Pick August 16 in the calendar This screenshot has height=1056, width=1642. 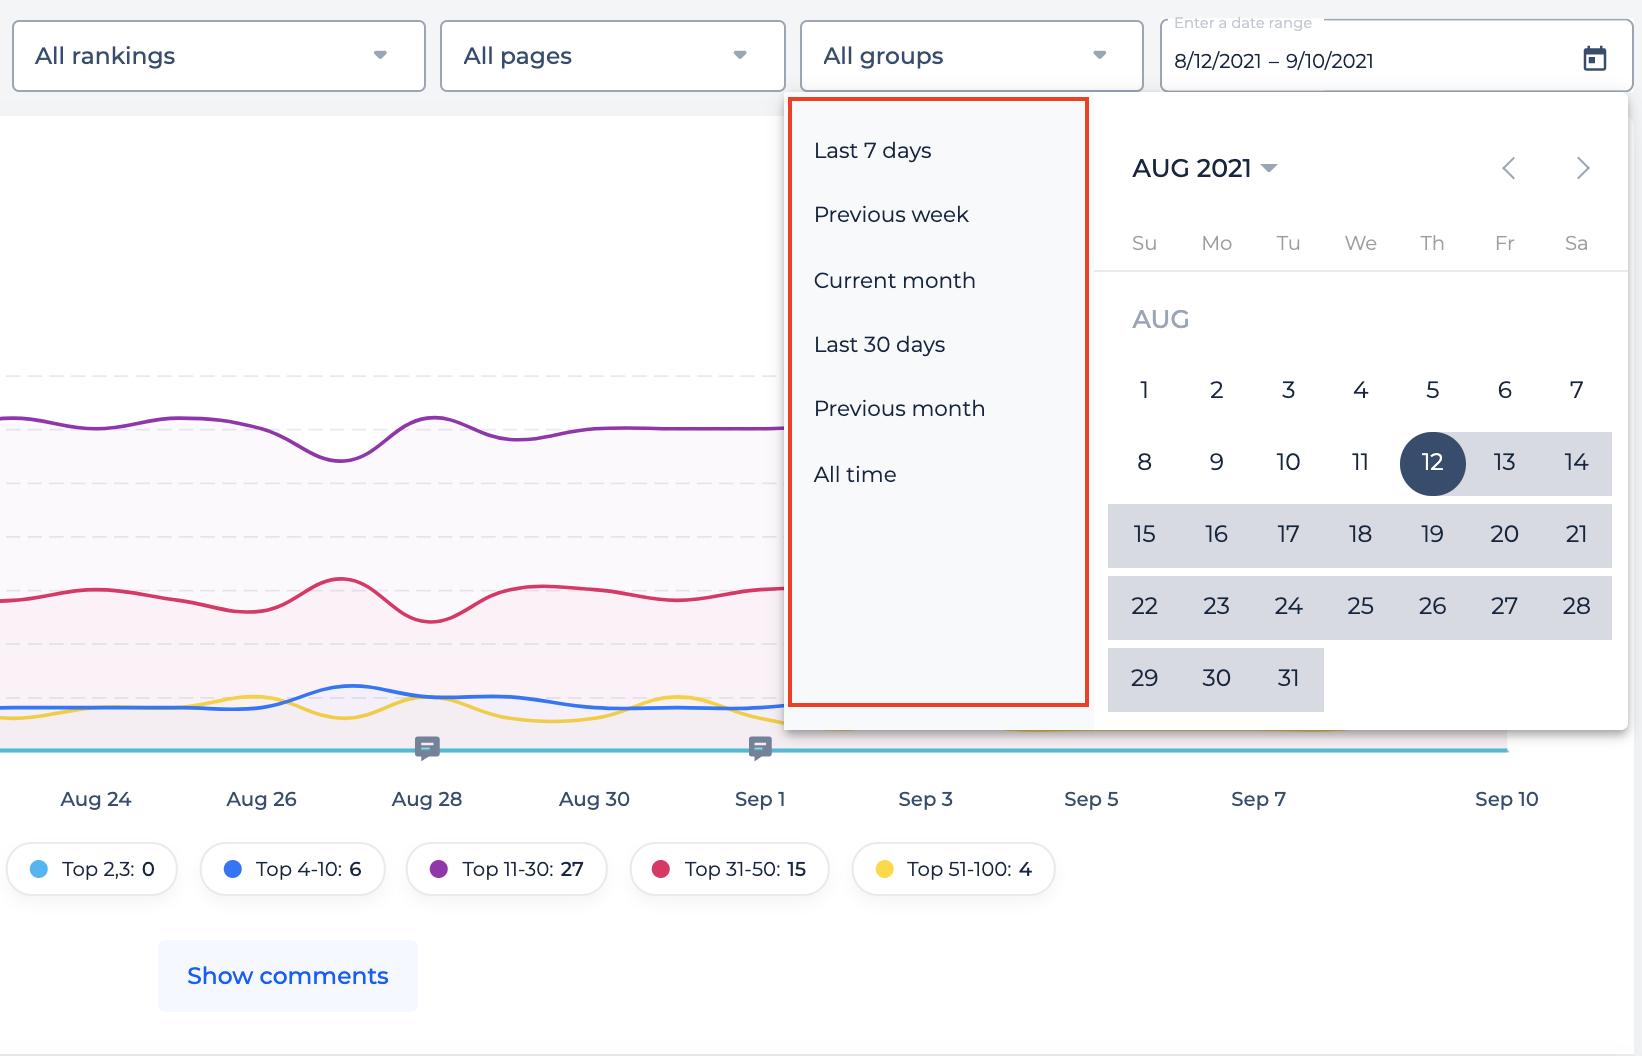(x=1216, y=534)
